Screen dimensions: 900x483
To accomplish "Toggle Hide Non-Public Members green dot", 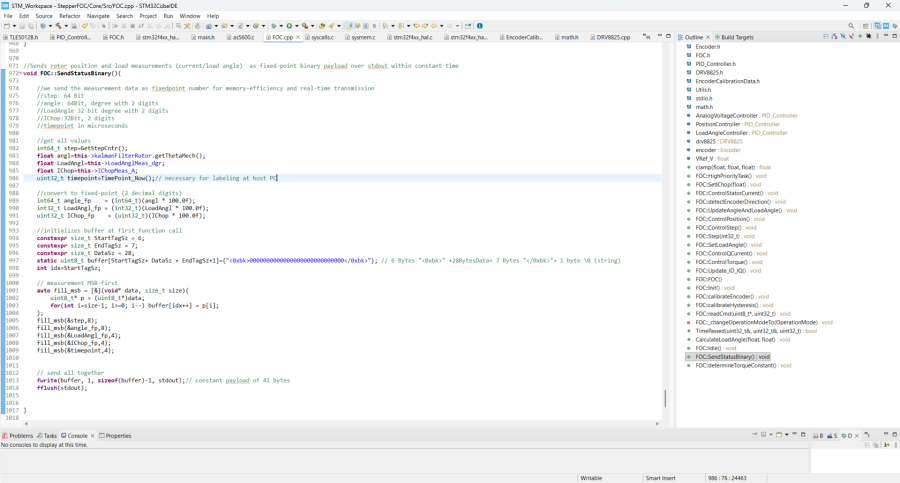I will [x=859, y=36].
